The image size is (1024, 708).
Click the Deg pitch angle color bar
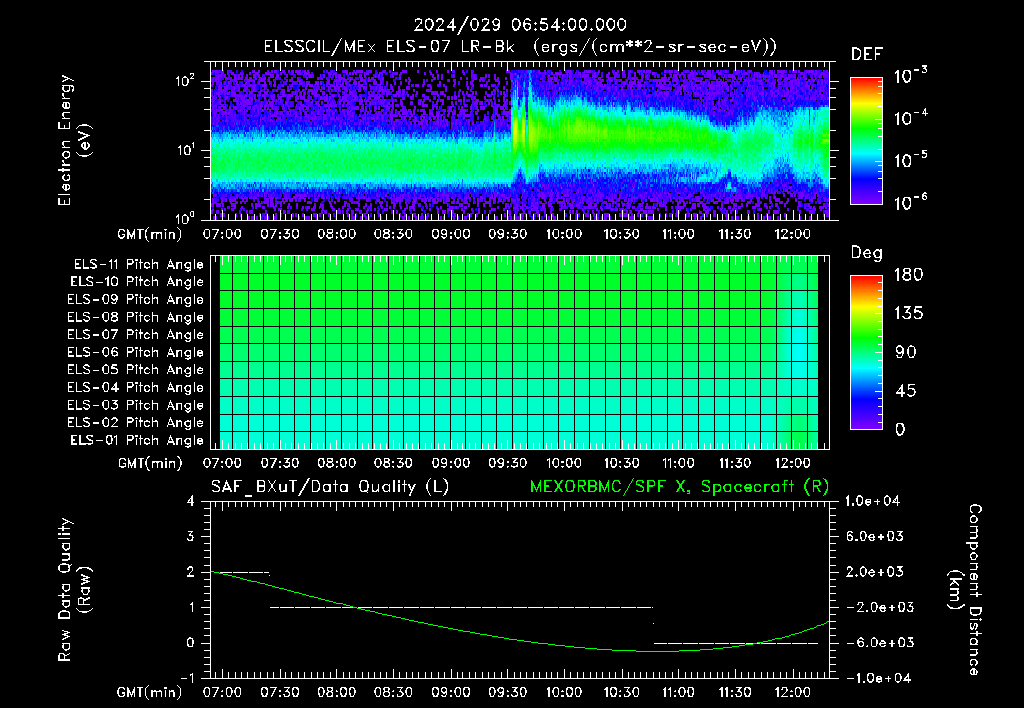(x=866, y=353)
